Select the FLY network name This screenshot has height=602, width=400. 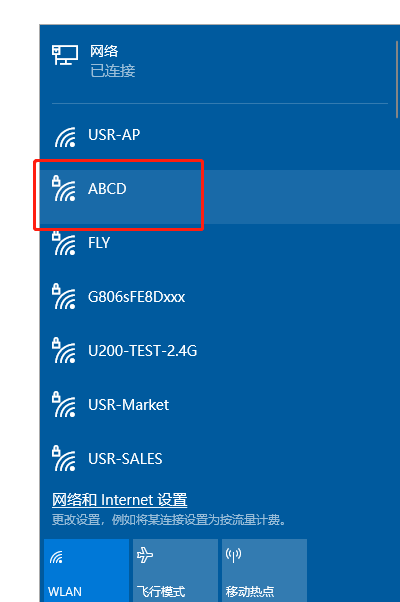click(99, 243)
